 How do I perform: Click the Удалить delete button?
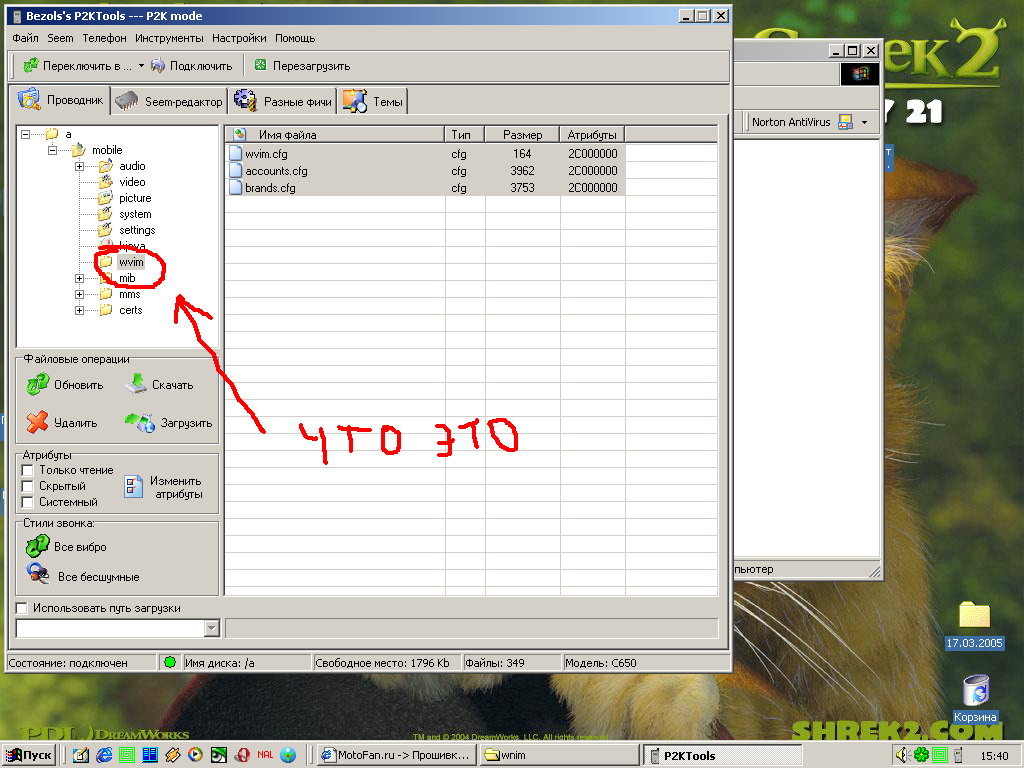[x=61, y=423]
